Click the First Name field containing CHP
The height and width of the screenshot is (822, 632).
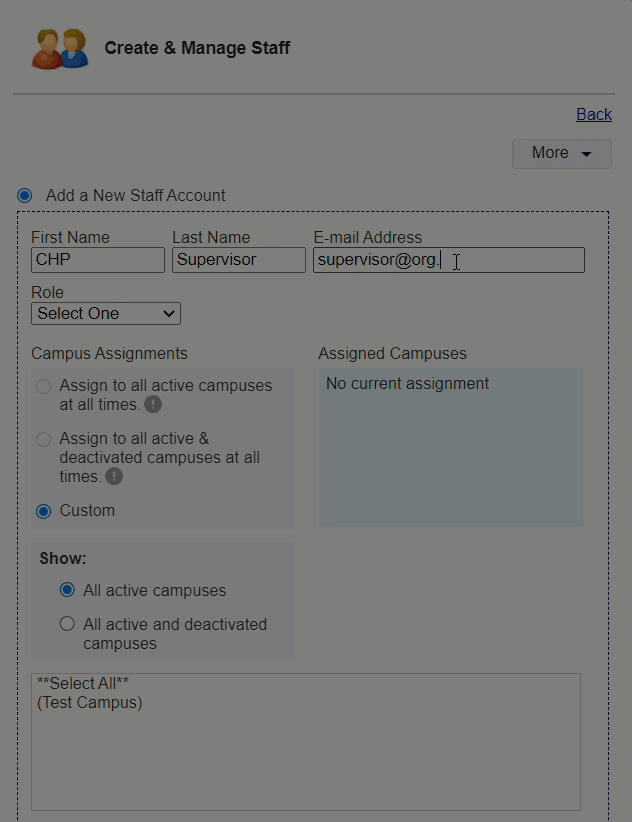pyautogui.click(x=98, y=260)
